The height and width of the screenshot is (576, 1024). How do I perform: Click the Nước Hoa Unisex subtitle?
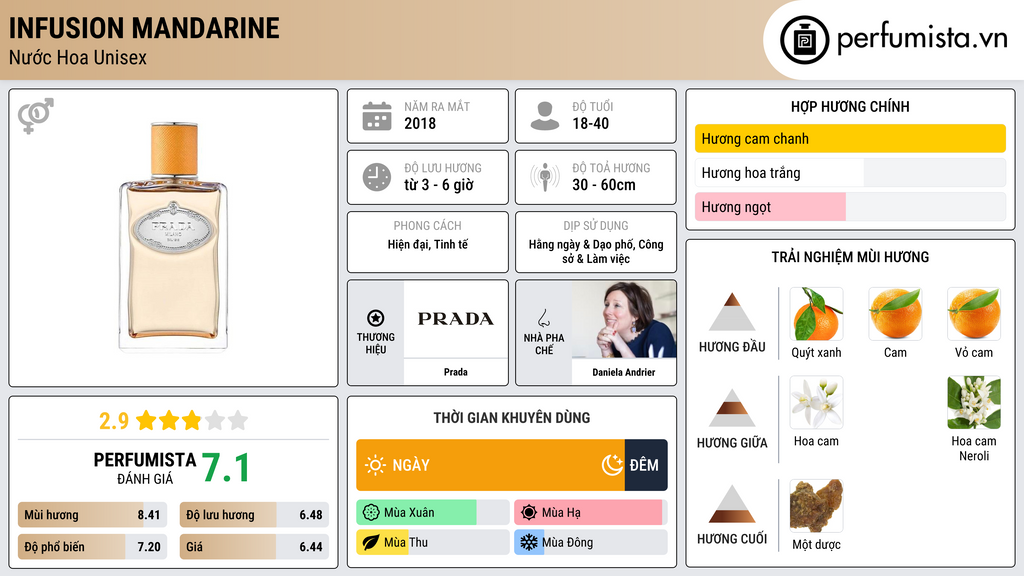(78, 57)
